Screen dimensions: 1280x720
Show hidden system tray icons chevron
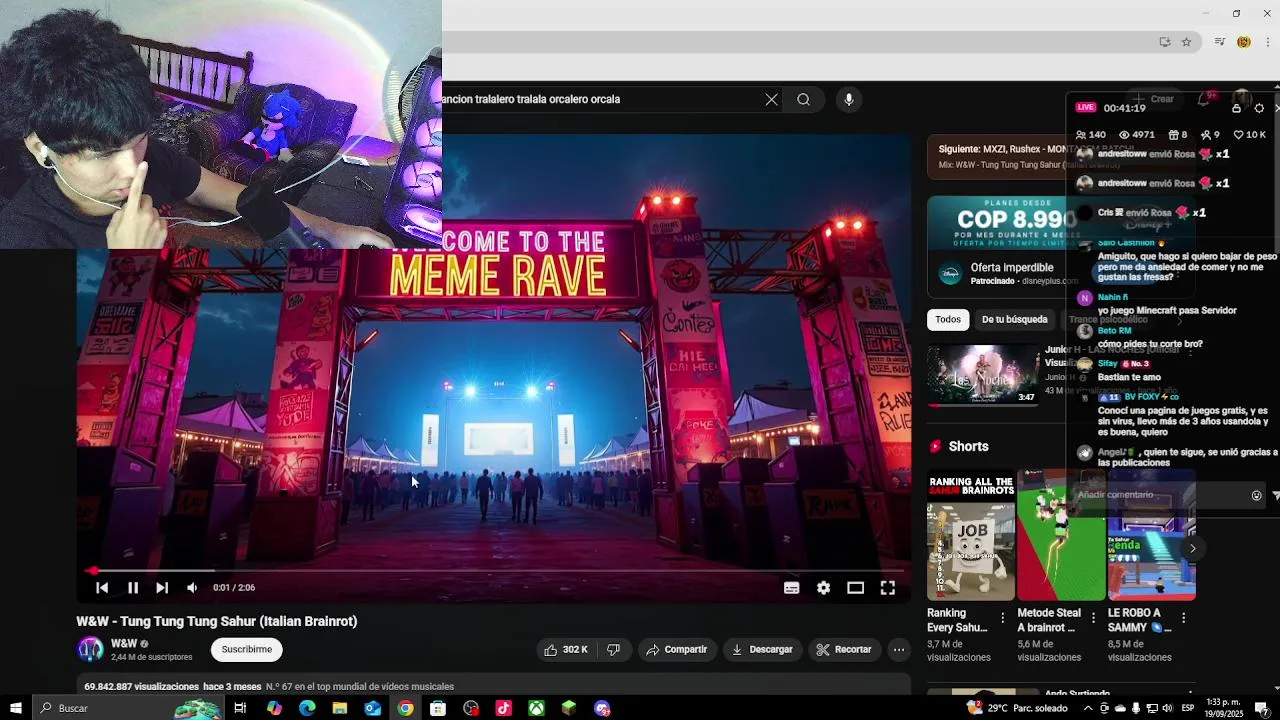pyautogui.click(x=1088, y=708)
